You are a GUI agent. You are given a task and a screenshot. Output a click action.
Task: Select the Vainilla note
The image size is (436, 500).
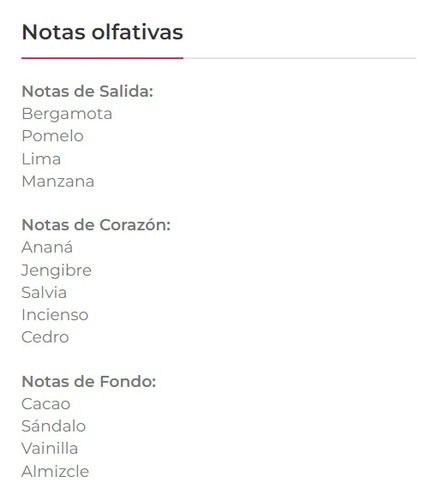[x=50, y=448]
